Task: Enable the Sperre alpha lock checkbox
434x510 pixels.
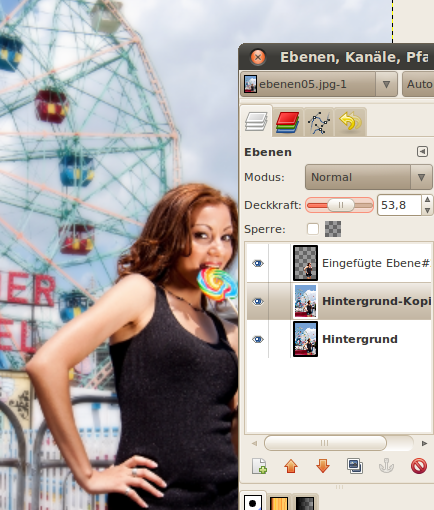Action: [x=313, y=229]
